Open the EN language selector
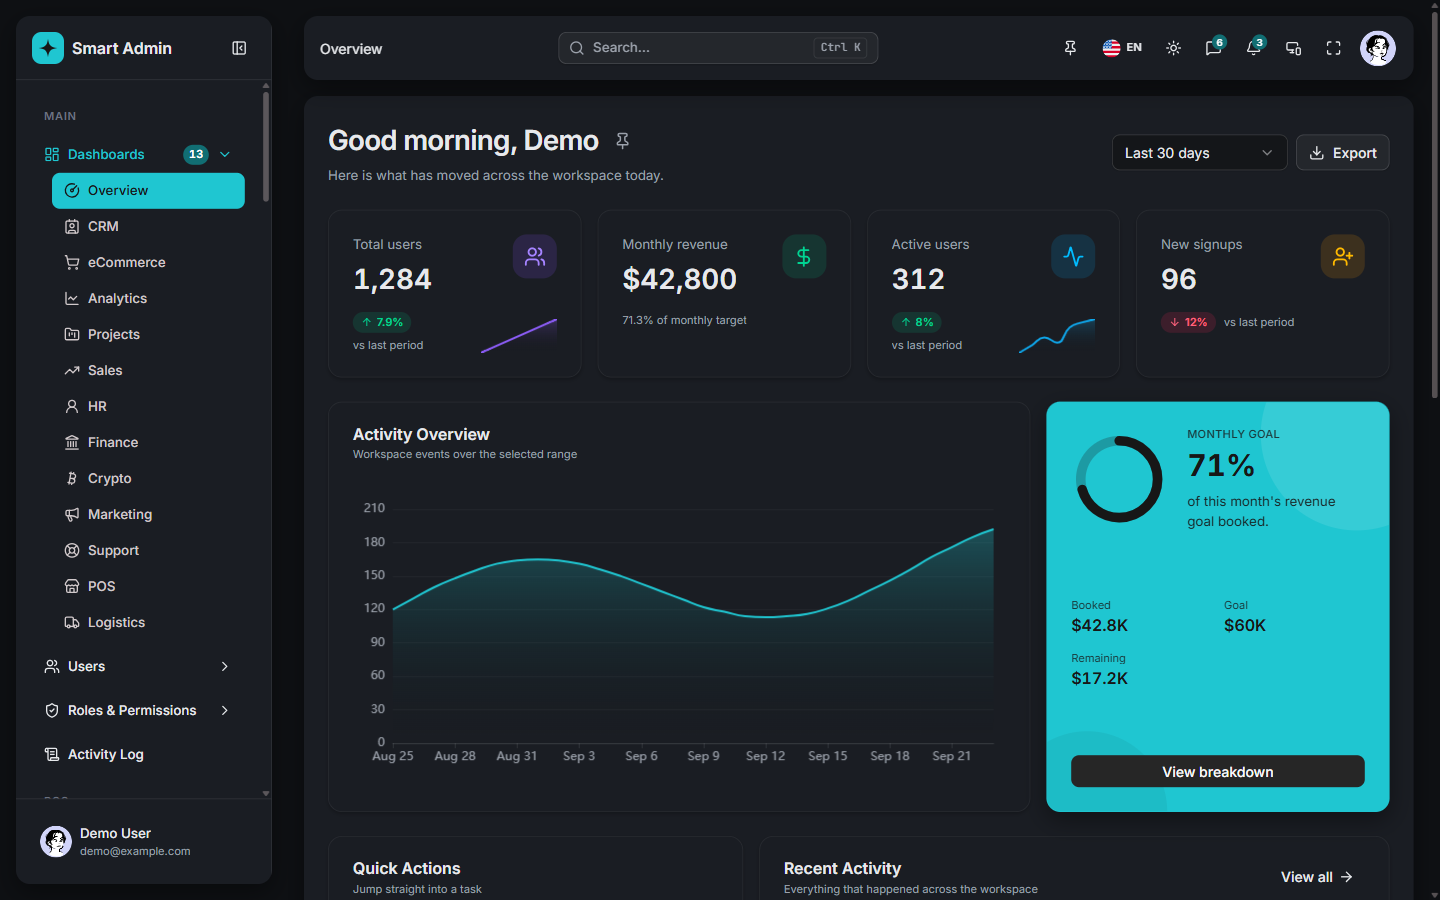 click(x=1122, y=48)
